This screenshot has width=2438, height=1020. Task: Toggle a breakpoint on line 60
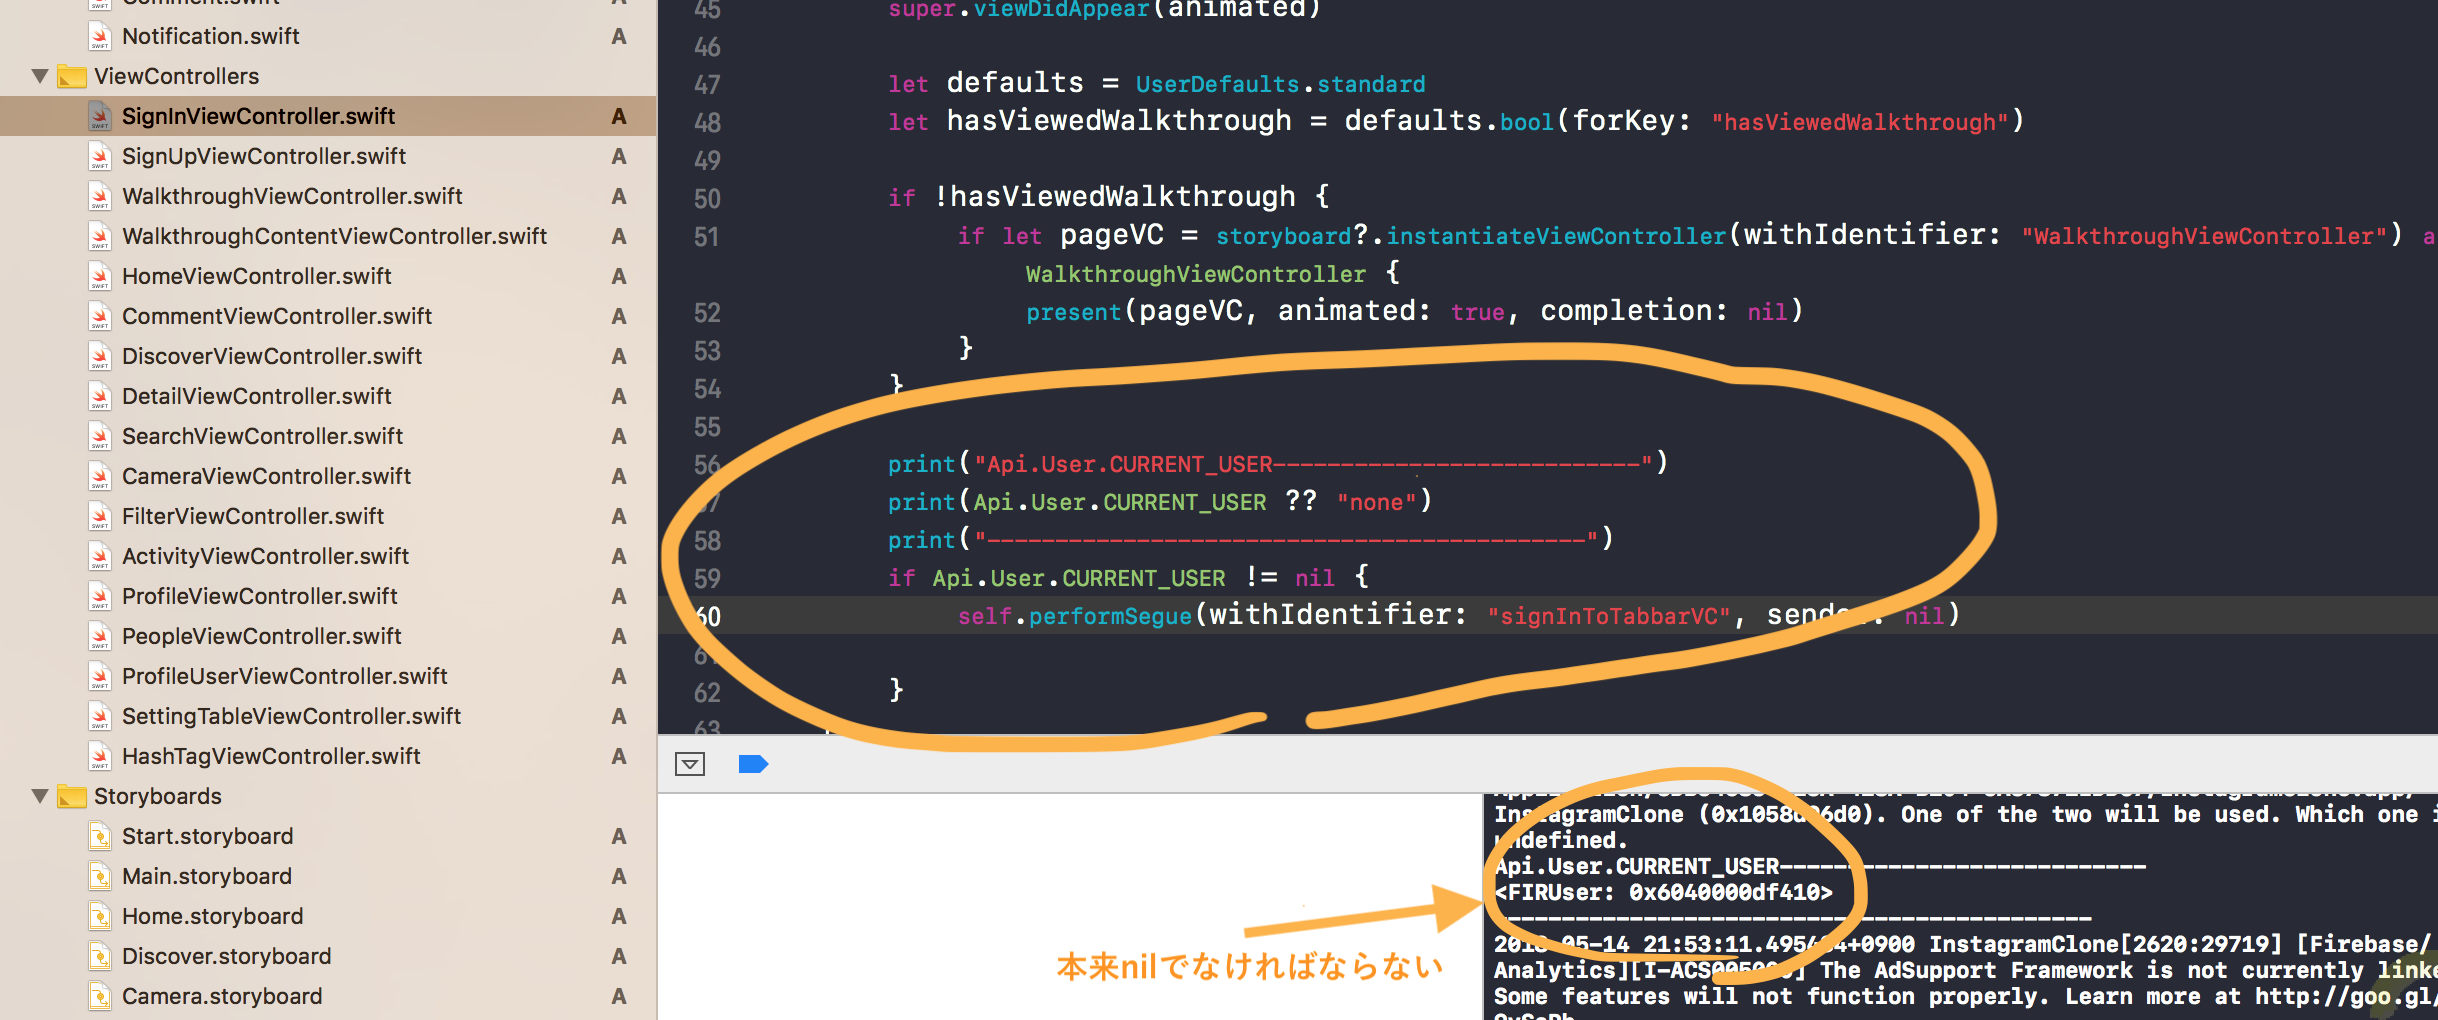[706, 617]
